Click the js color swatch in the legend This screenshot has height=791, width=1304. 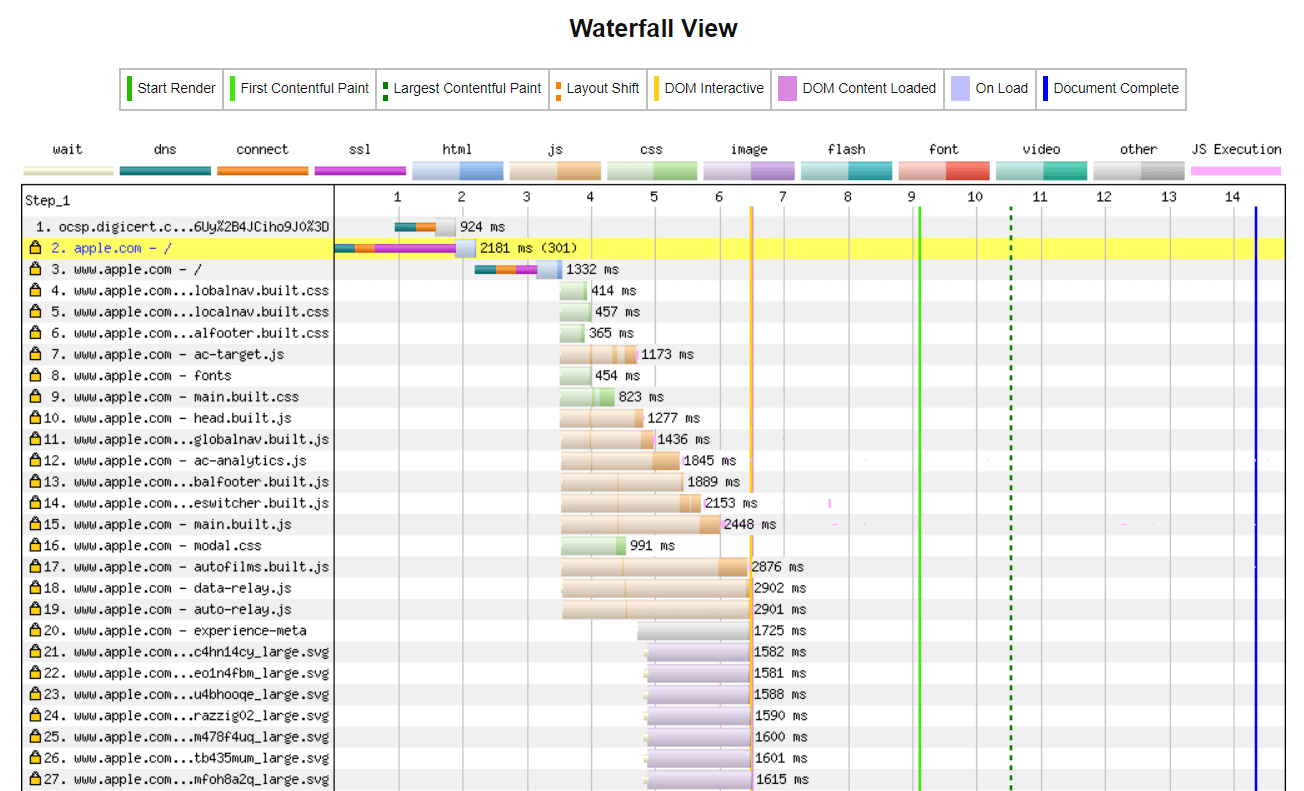pos(555,171)
